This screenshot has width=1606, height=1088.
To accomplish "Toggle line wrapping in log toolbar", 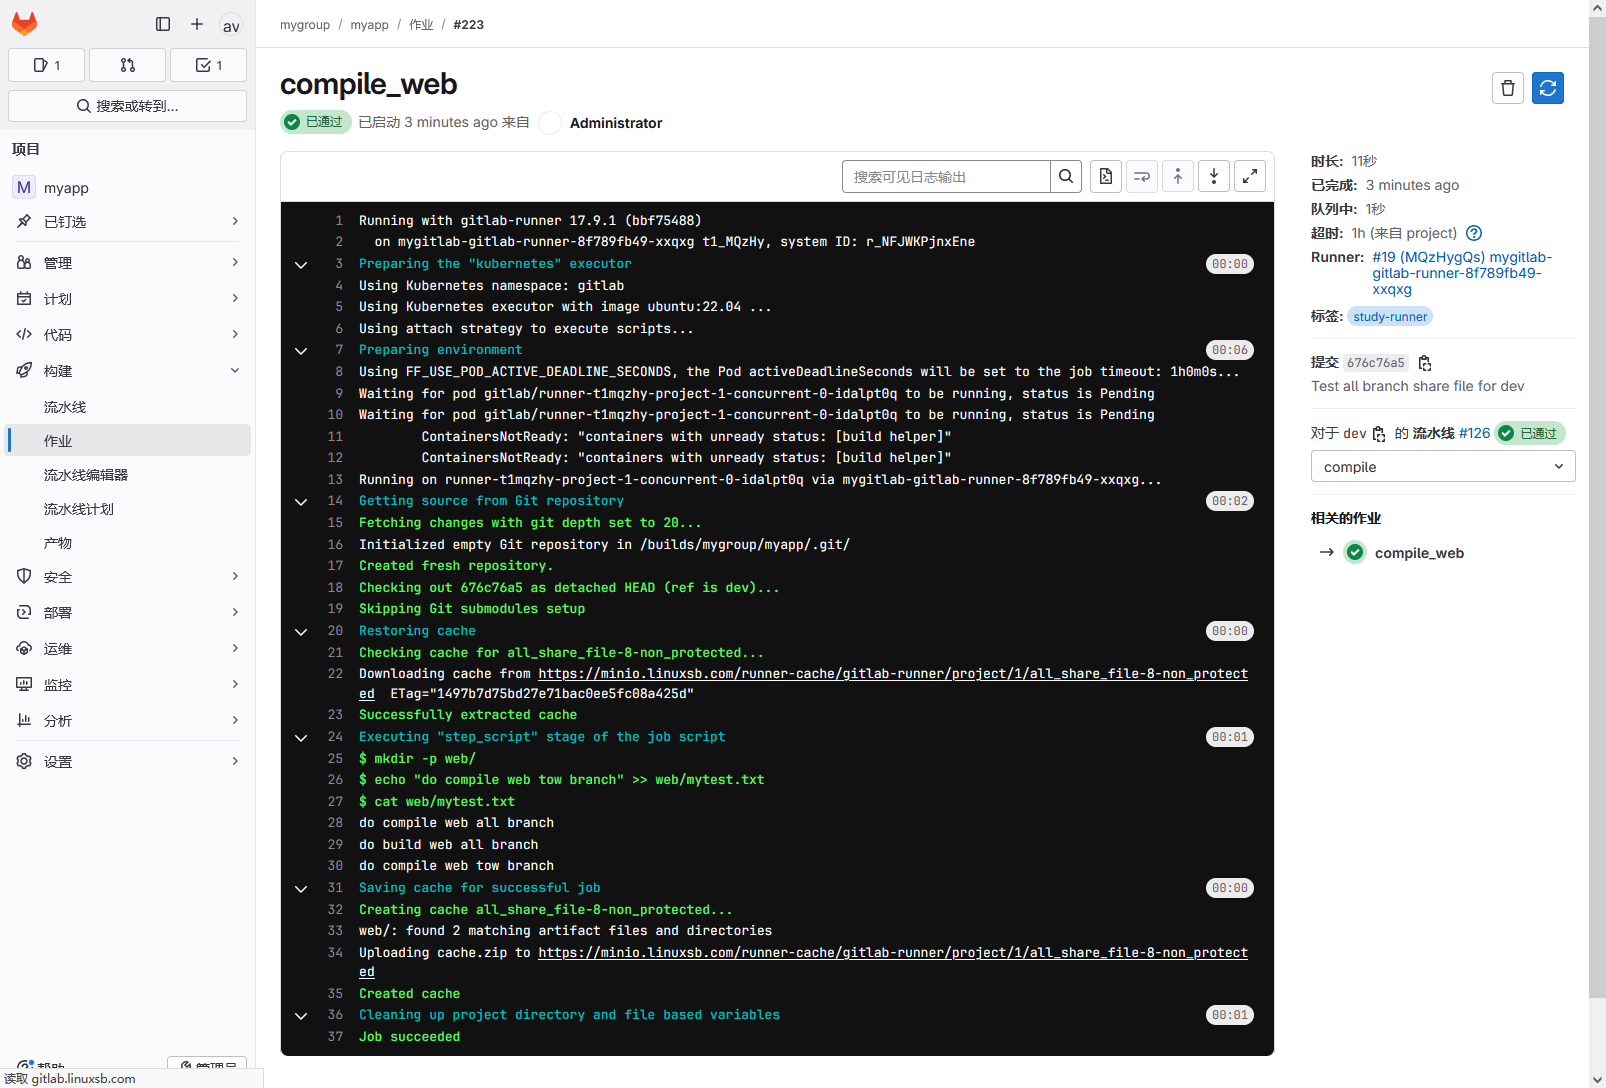I will pyautogui.click(x=1142, y=176).
